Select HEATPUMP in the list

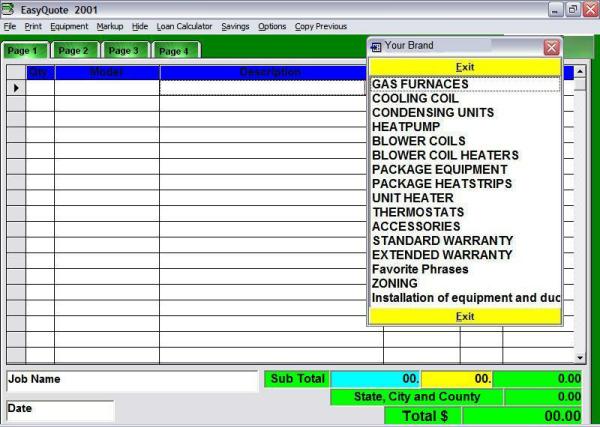465,127
